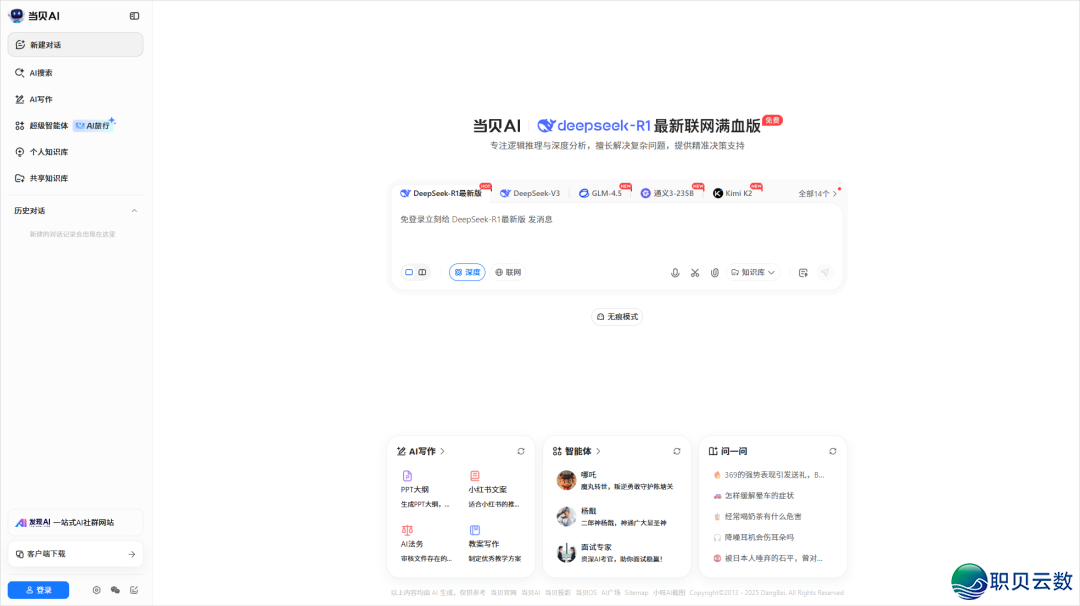Refresh the AI写作 card
The image size is (1080, 606).
521,452
